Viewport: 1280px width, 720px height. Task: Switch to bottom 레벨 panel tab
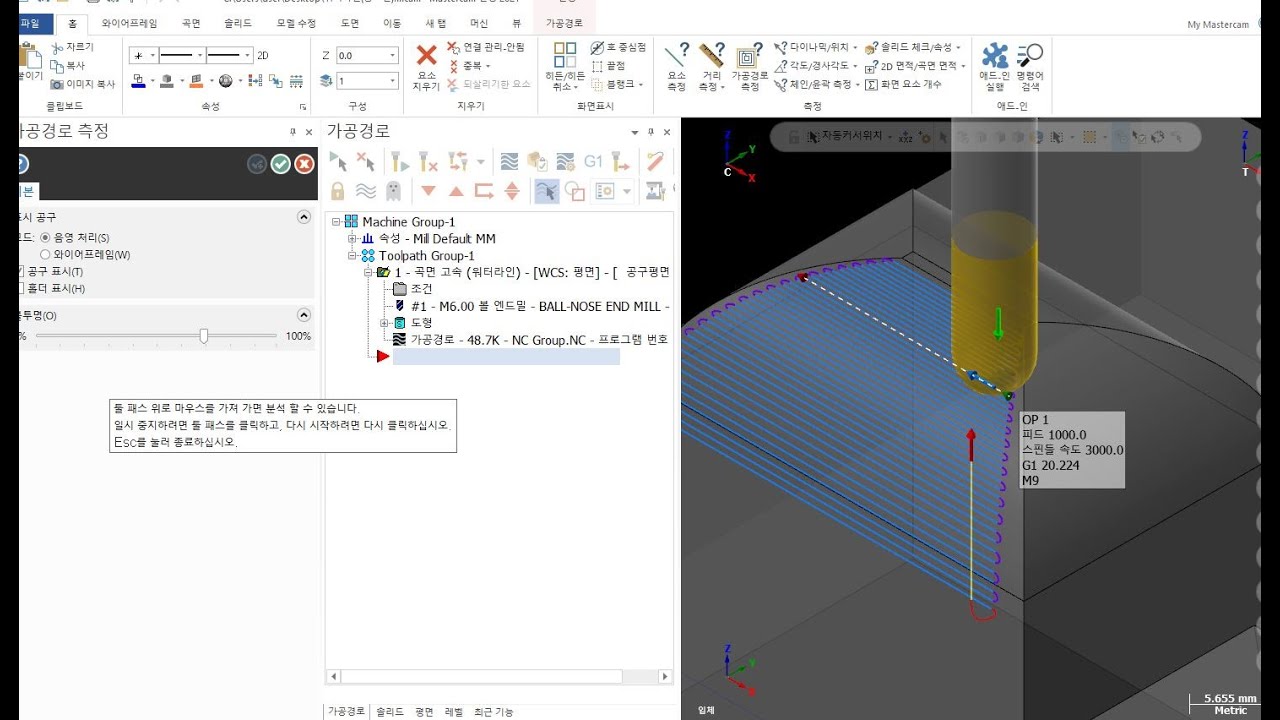(454, 712)
